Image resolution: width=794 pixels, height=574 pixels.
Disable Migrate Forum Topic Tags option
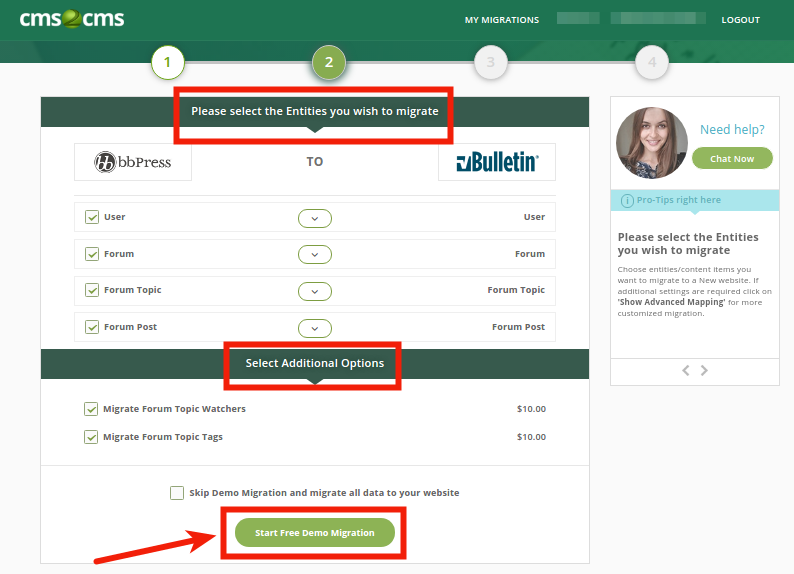pyautogui.click(x=91, y=437)
